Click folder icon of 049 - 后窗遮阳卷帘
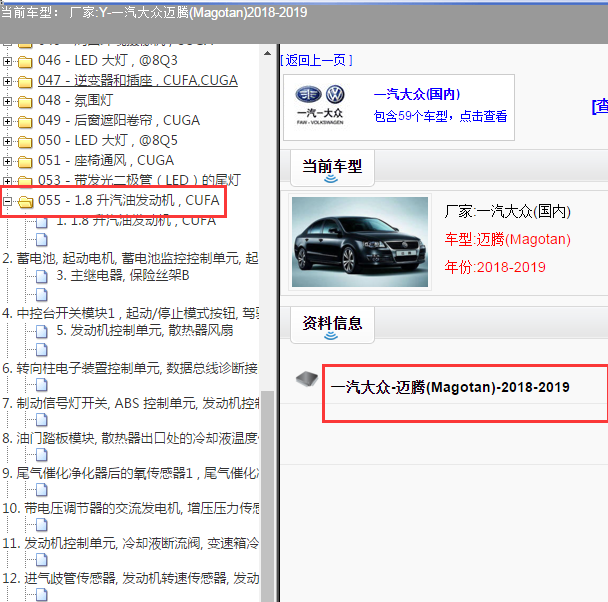The height and width of the screenshot is (602, 608). point(25,122)
